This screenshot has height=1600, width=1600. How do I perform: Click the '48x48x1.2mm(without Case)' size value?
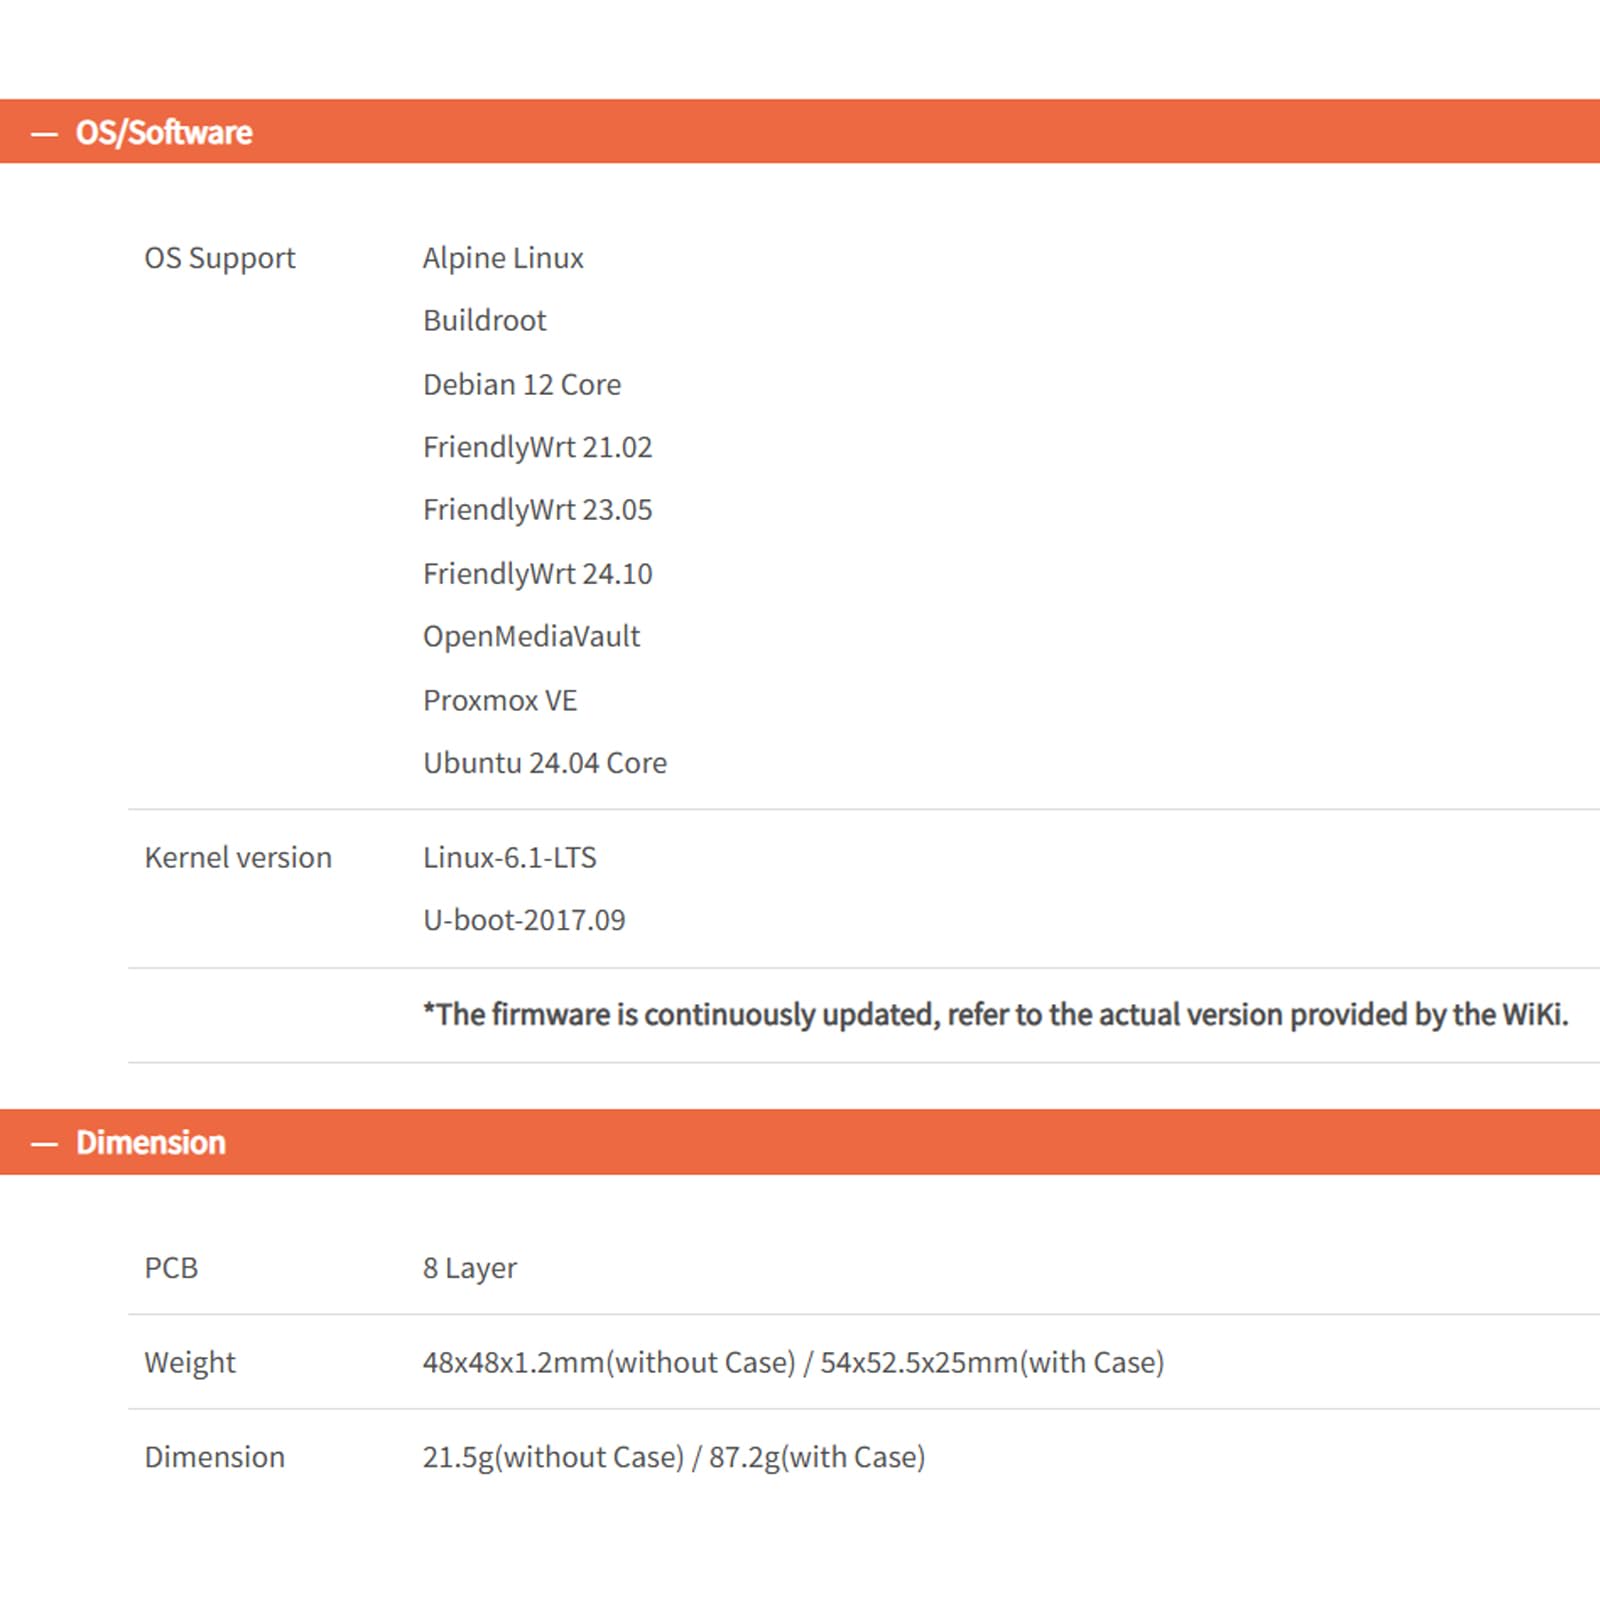pos(609,1363)
